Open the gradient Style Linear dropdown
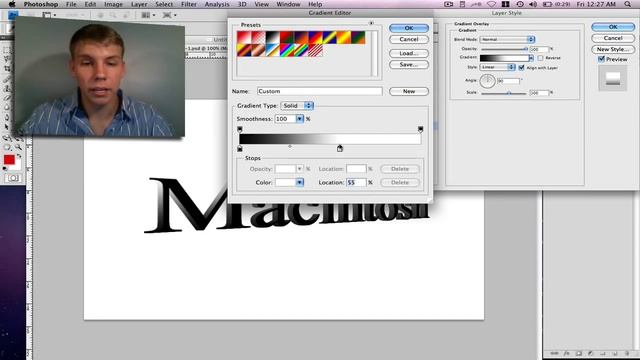Viewport: 640px width, 360px height. pos(498,67)
